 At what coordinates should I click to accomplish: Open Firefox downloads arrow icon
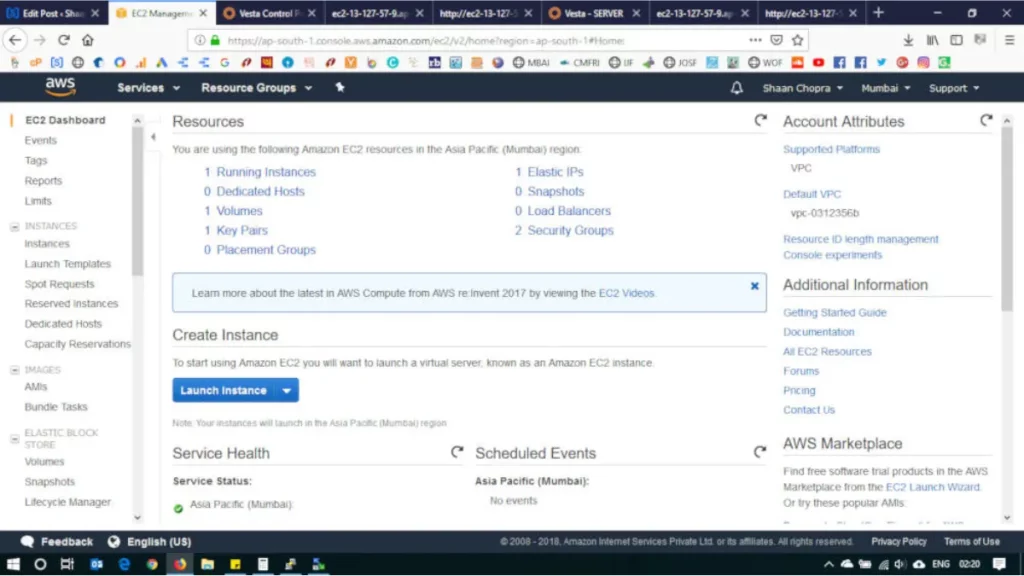[x=908, y=40]
